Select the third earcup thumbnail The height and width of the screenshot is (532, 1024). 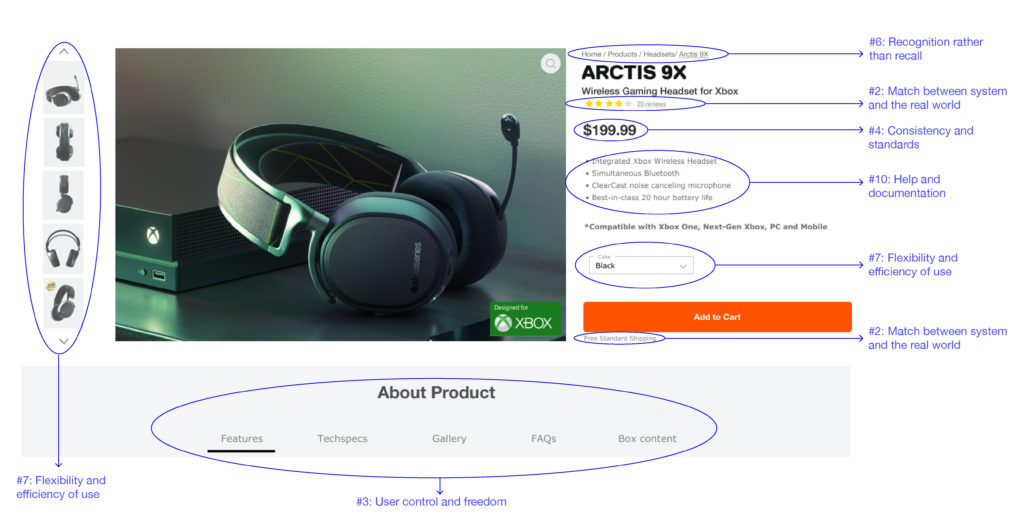point(63,195)
